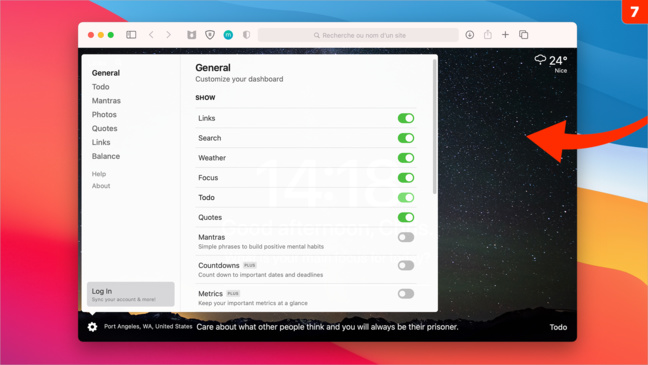The width and height of the screenshot is (648, 365).
Task: Click the quote about being a prisoner
Action: (327, 327)
